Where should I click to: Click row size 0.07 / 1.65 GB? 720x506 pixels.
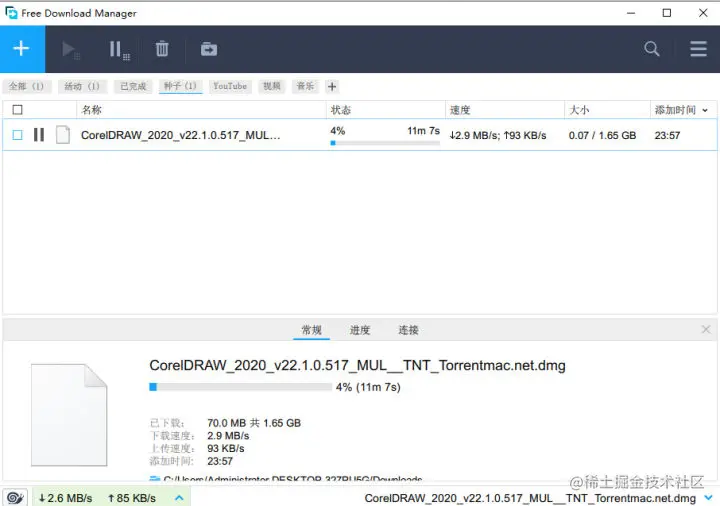pyautogui.click(x=602, y=135)
